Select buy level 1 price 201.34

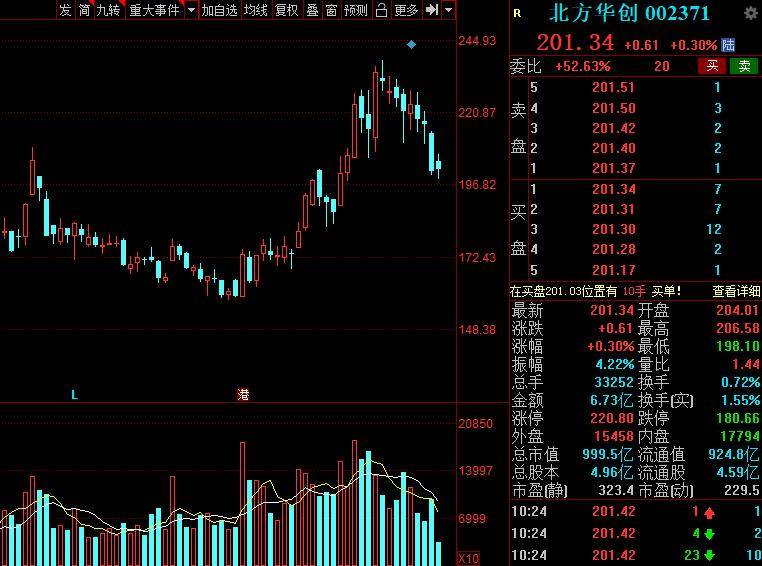613,189
